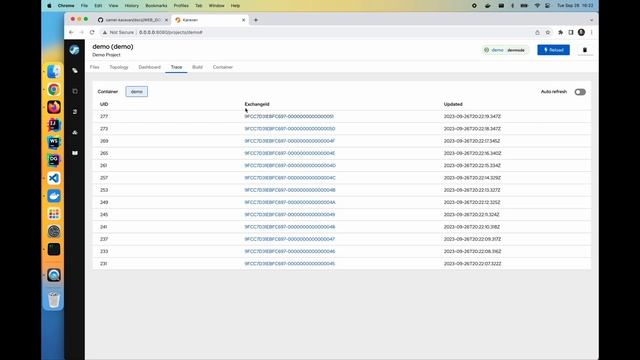Click the blue Reload button

553,50
